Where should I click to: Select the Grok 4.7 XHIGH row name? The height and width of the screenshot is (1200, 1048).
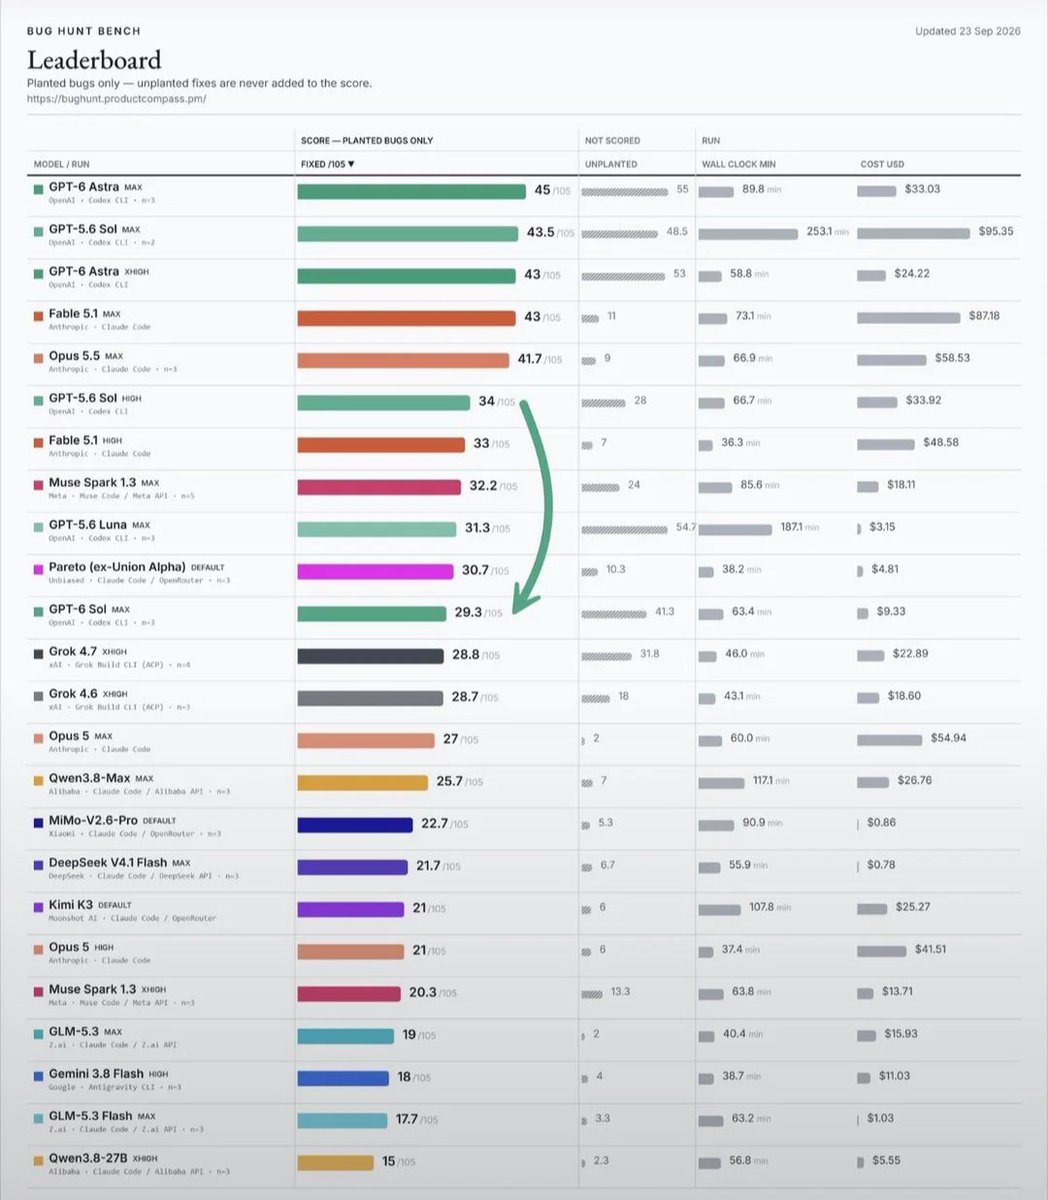coord(88,651)
